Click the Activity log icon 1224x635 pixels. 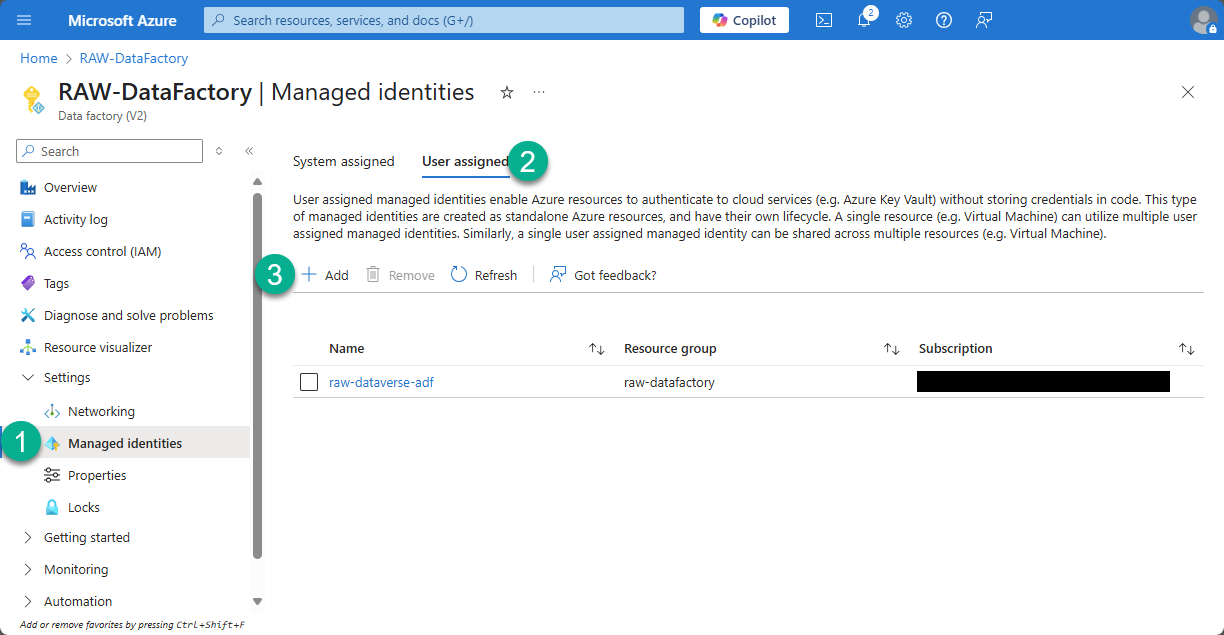[28, 219]
